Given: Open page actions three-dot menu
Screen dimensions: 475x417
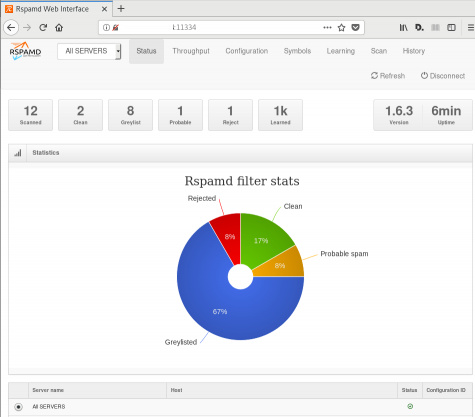Looking at the screenshot, I should [x=327, y=28].
